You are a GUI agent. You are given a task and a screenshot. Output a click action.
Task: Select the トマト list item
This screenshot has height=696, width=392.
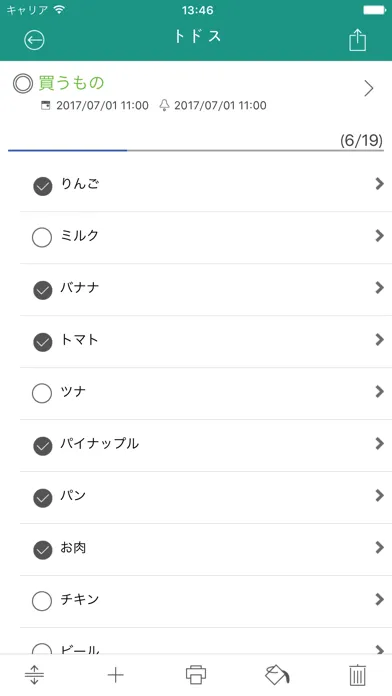[x=206, y=342]
